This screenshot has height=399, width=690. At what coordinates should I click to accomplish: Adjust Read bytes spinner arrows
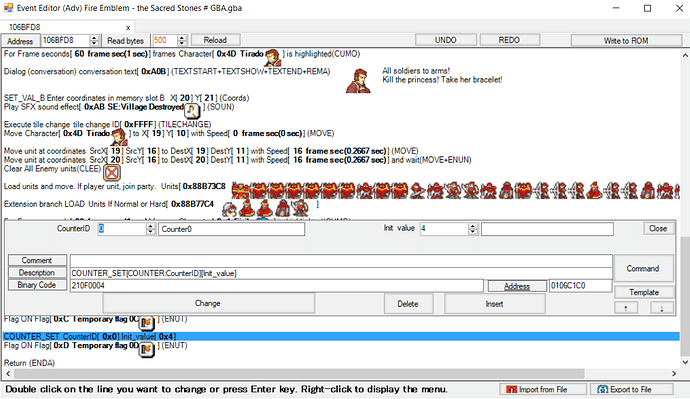[182, 40]
